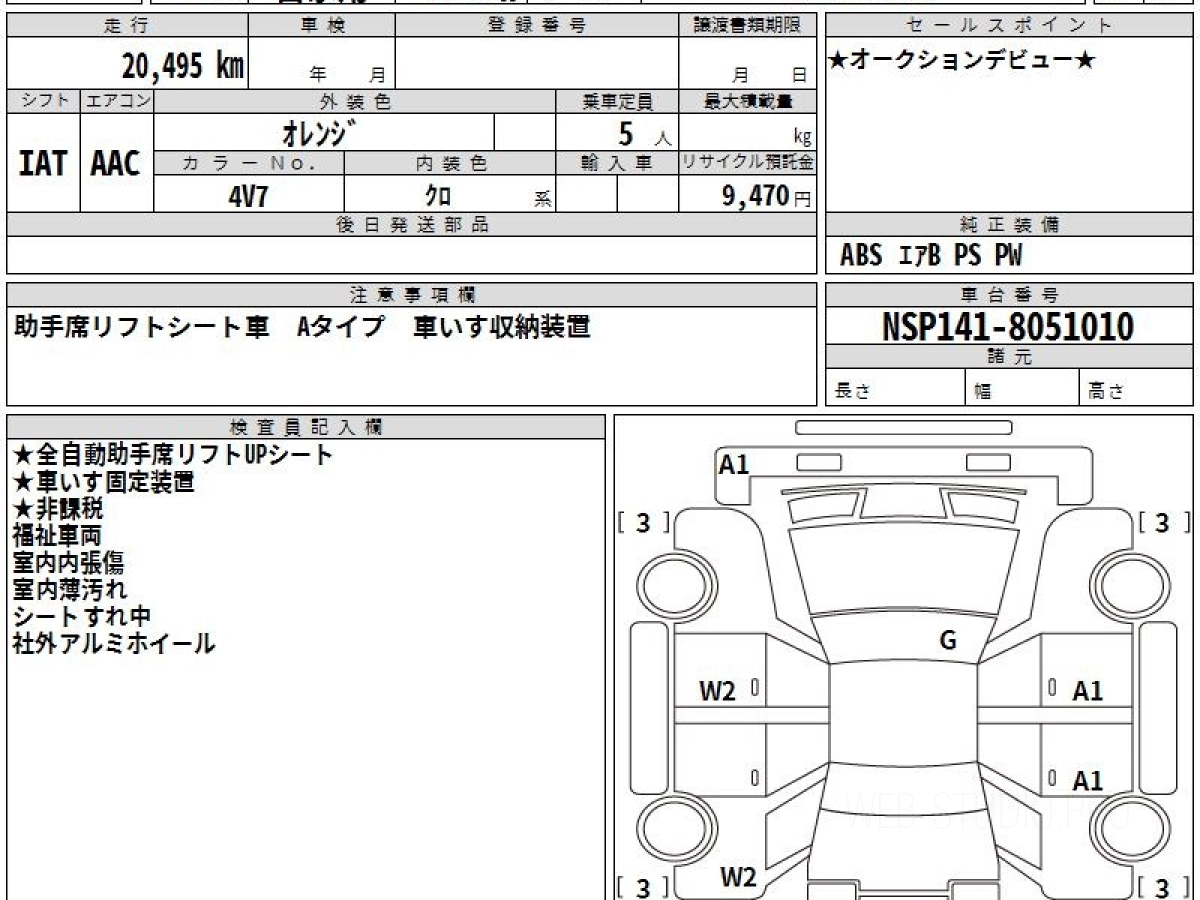
Task: Click the seating capacity value 5 人
Action: tap(643, 134)
